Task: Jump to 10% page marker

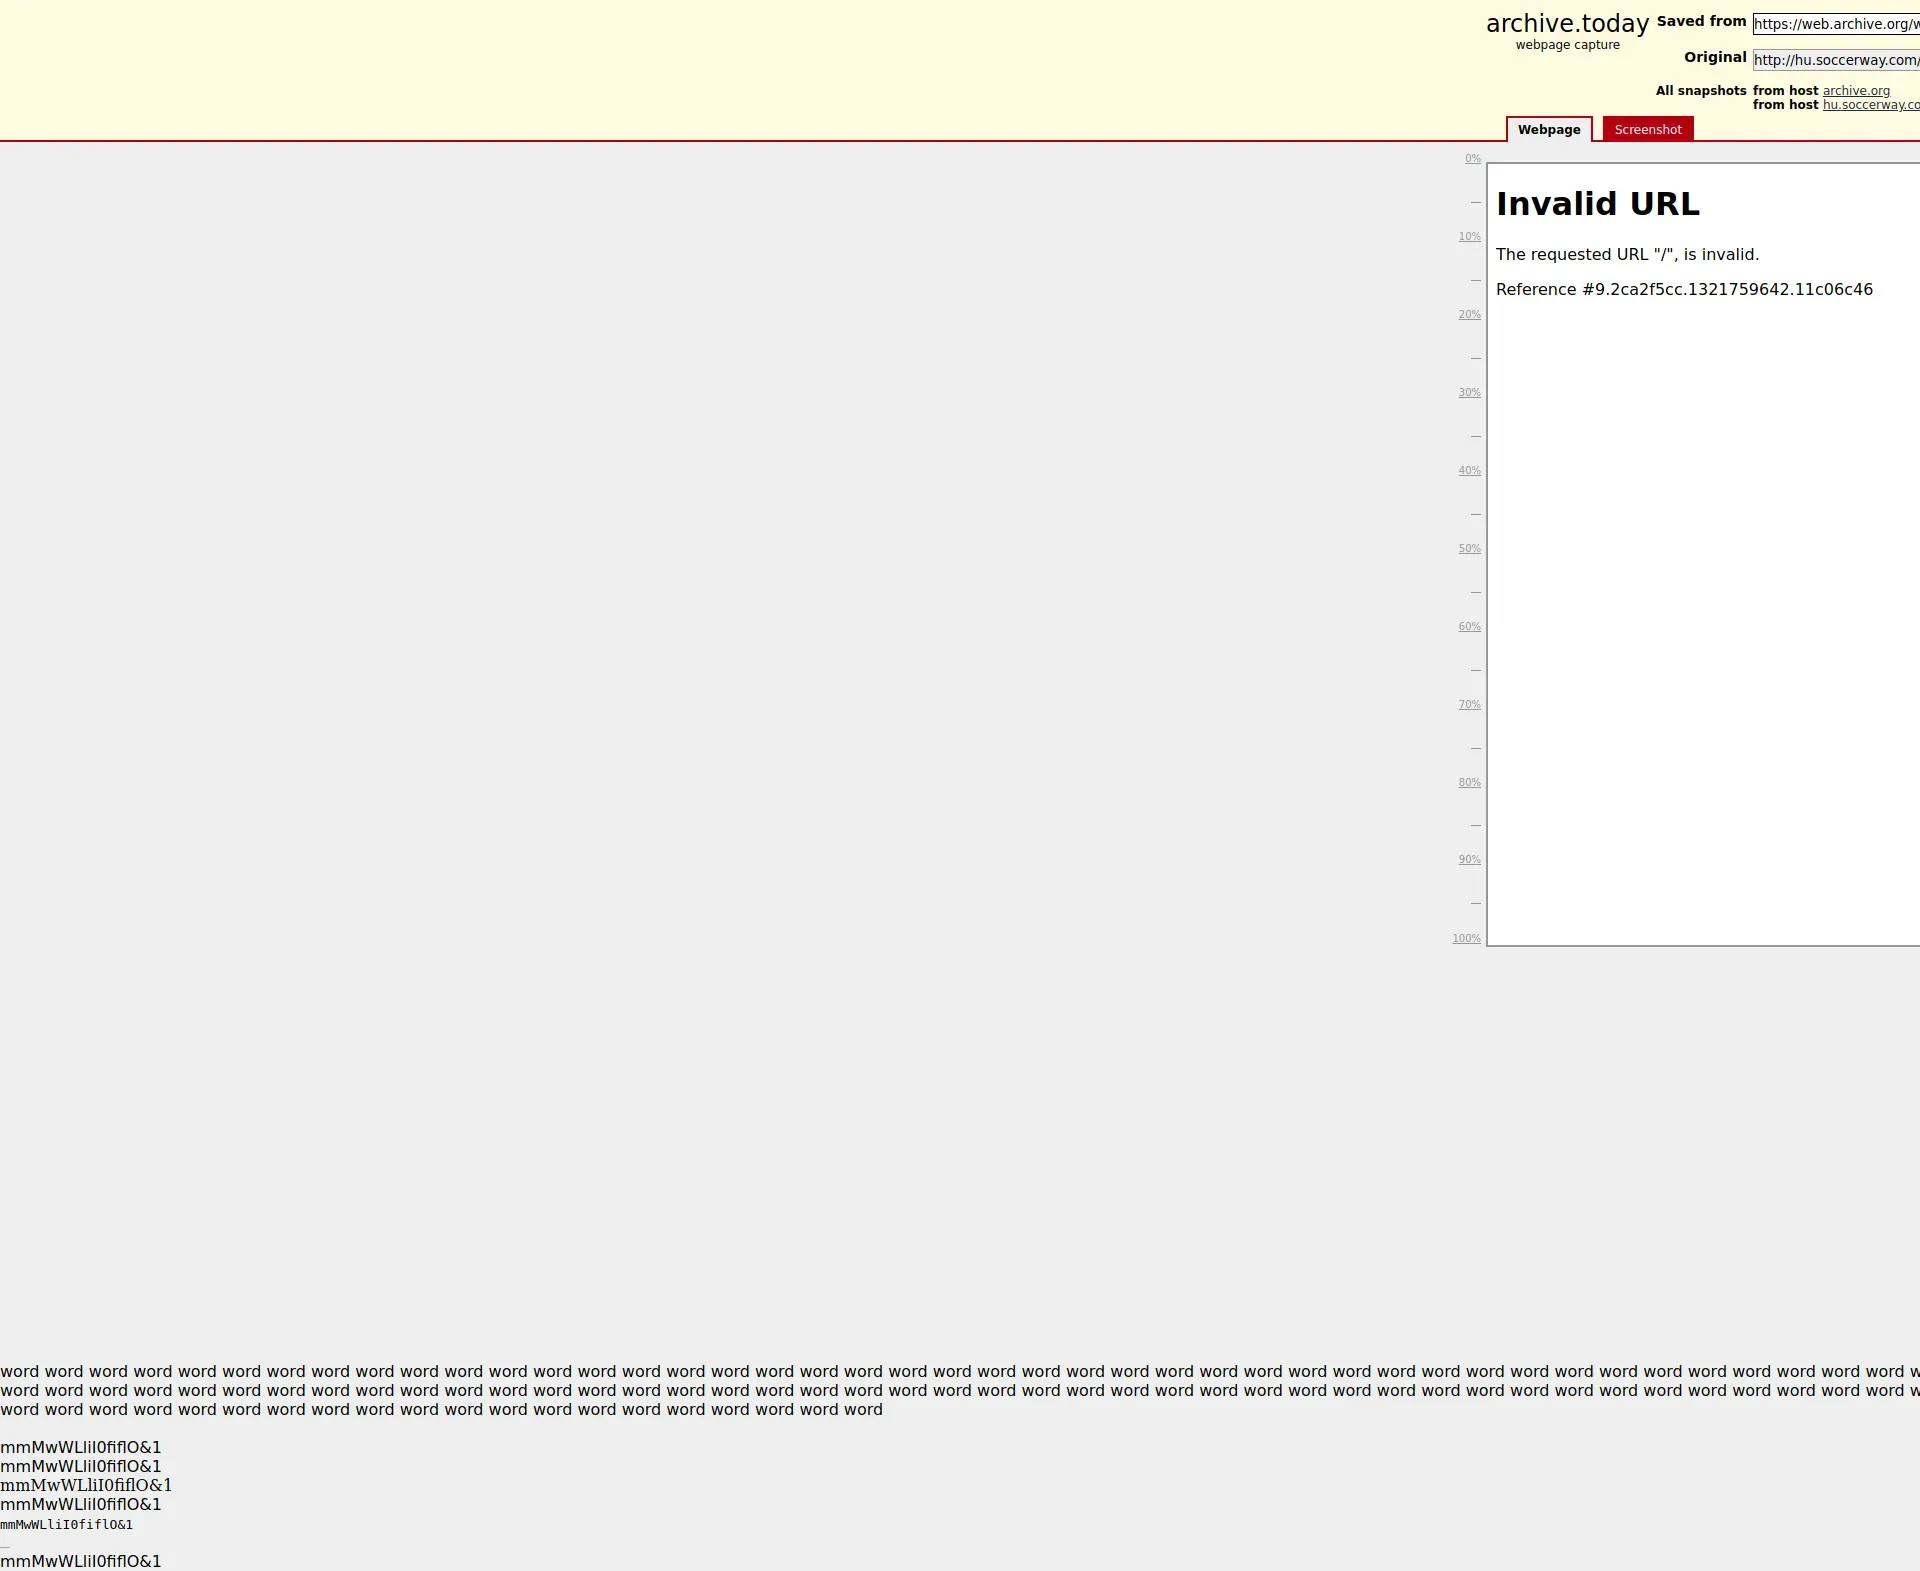Action: [x=1469, y=237]
